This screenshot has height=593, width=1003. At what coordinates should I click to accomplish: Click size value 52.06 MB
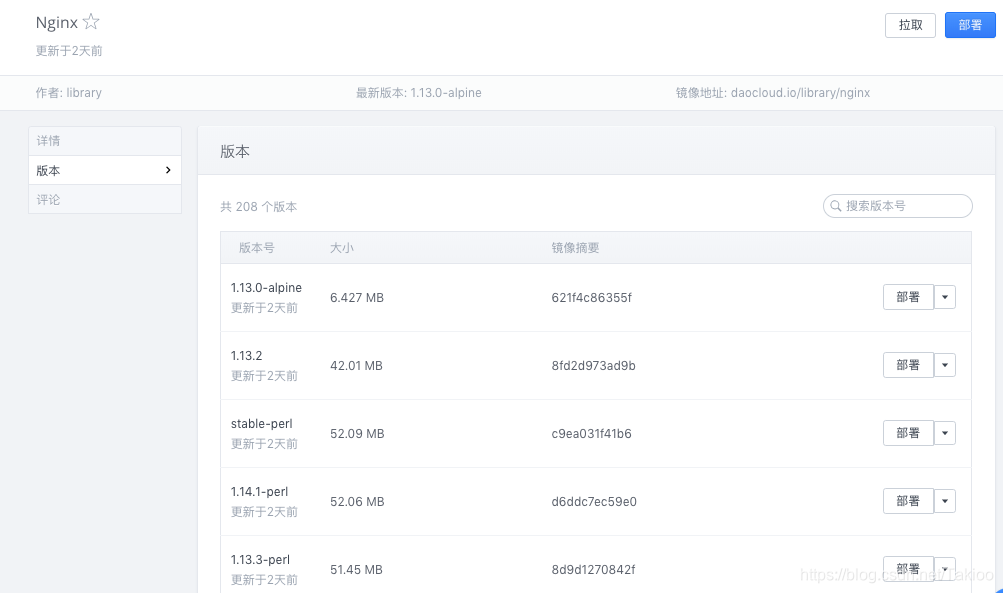[357, 502]
